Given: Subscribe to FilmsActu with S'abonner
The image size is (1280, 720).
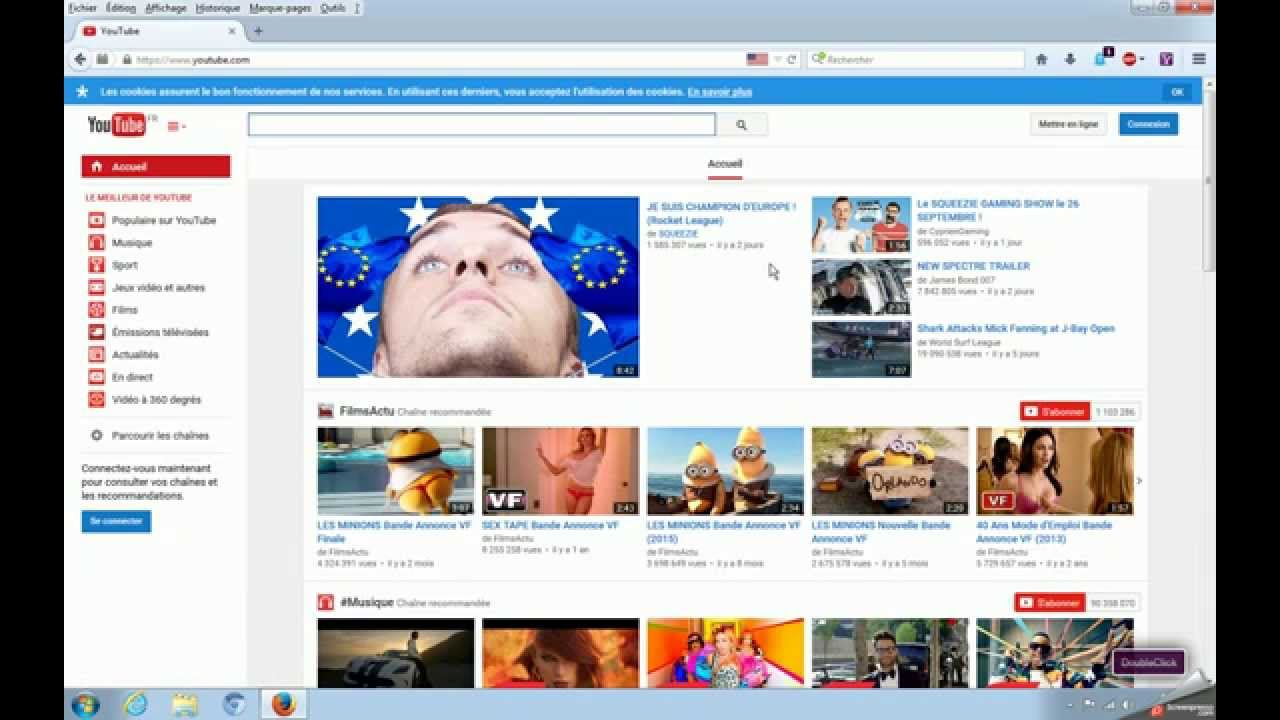Looking at the screenshot, I should [x=1055, y=412].
